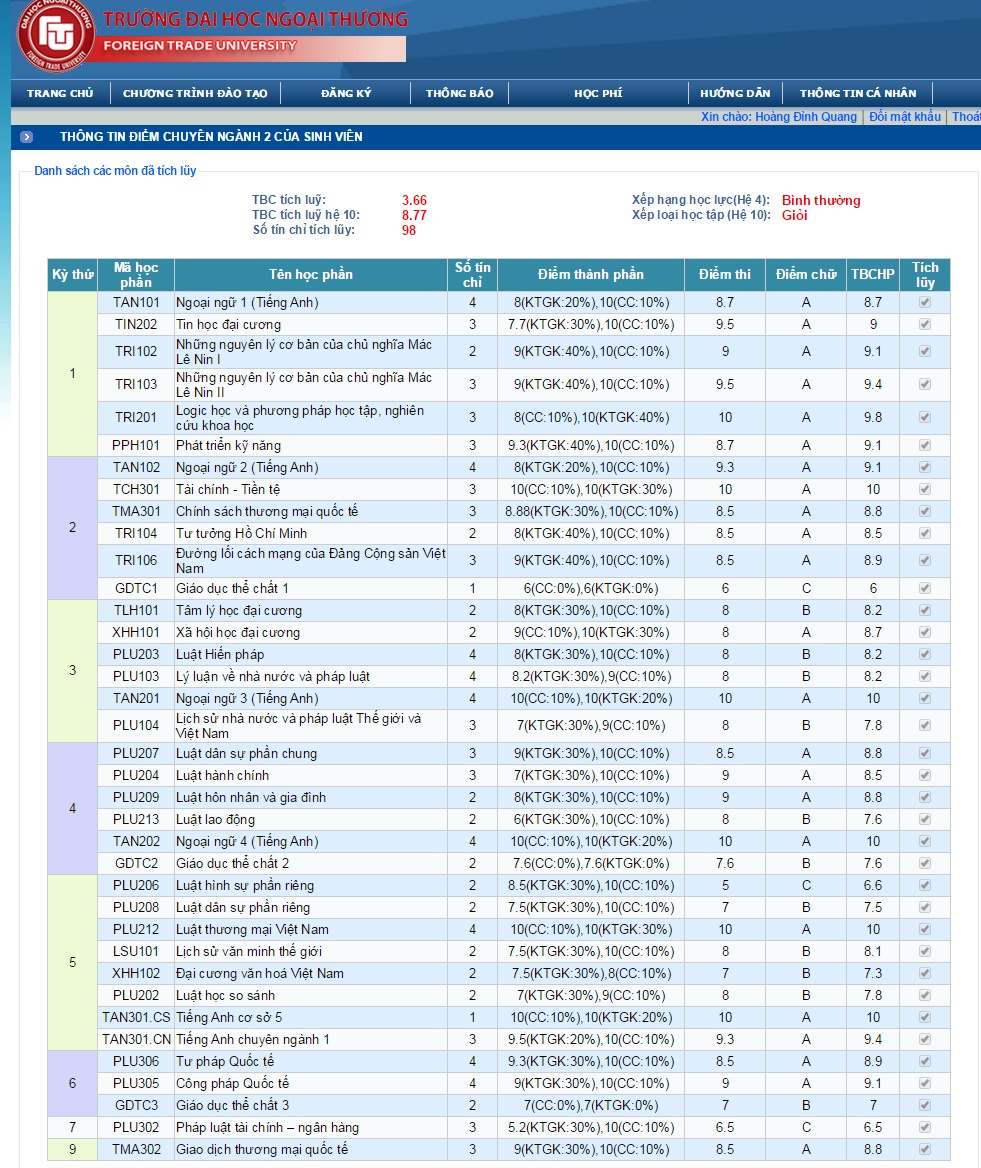Open the Đăng ký menu
981x1168 pixels.
346,93
